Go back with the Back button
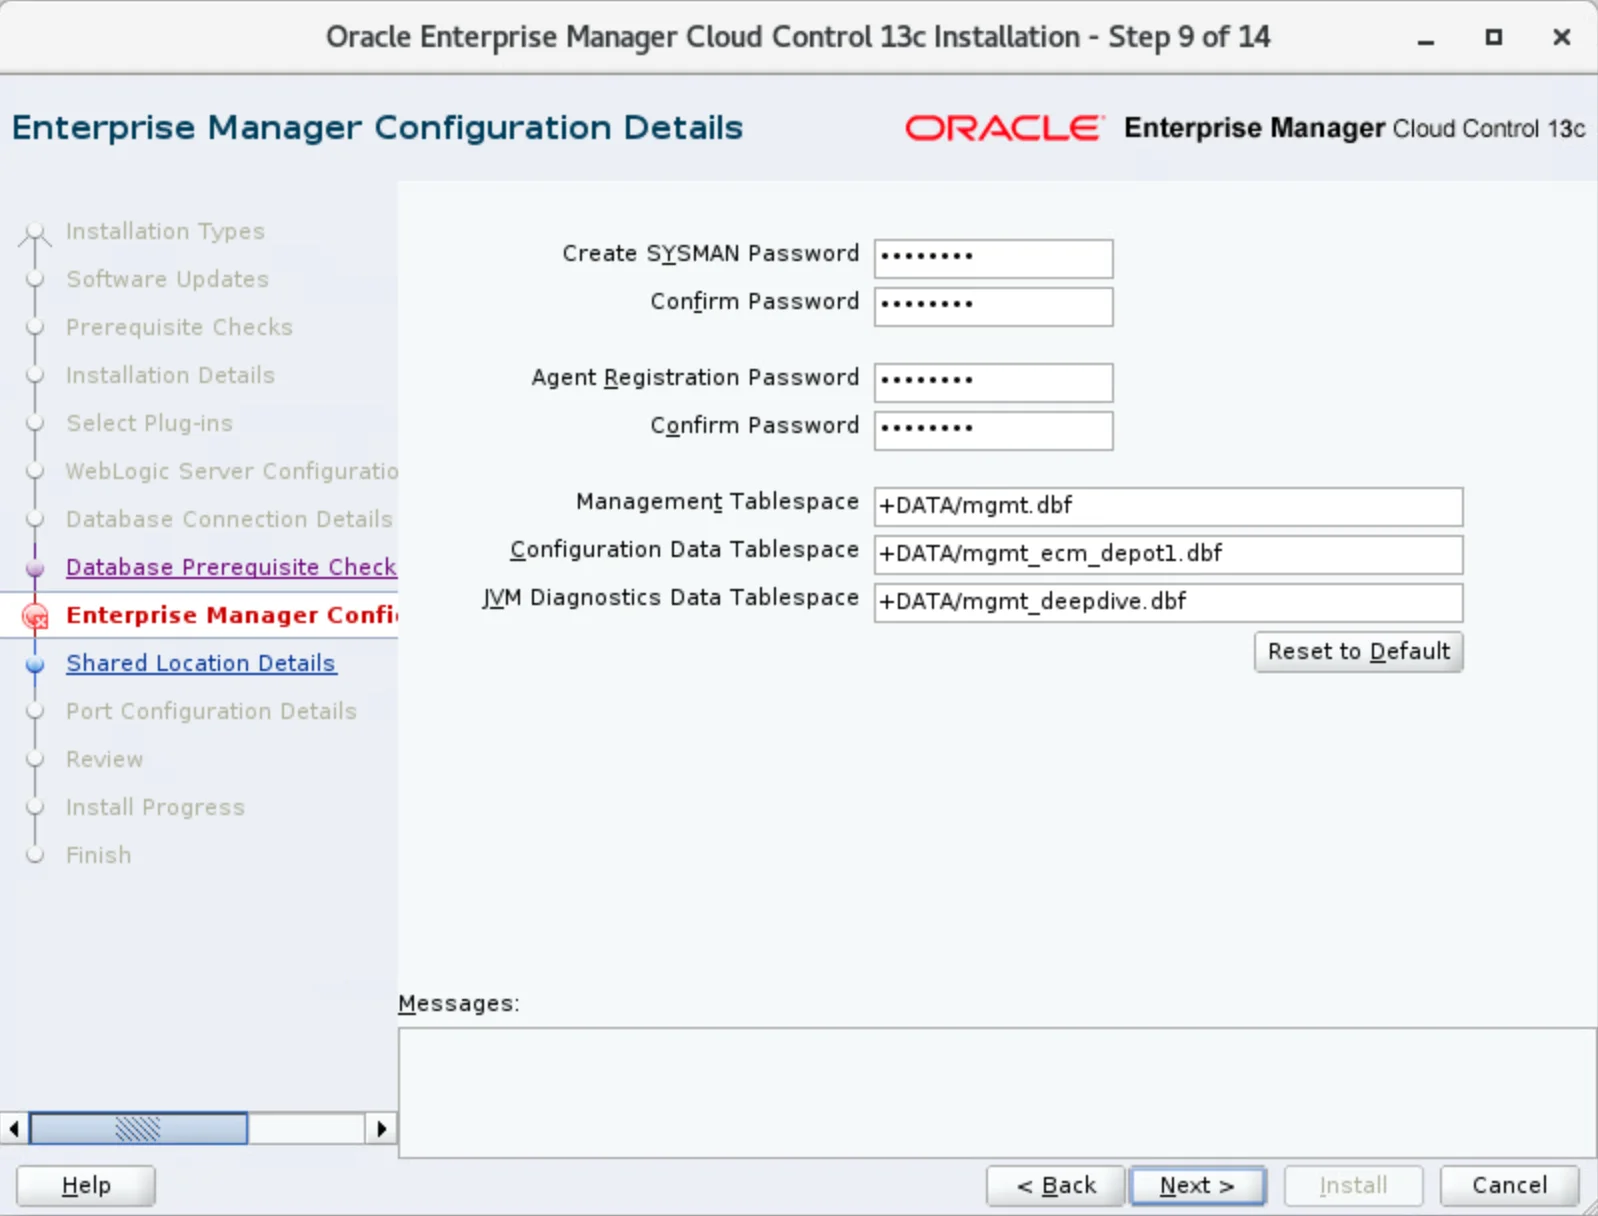Image resolution: width=1598 pixels, height=1216 pixels. click(1056, 1185)
